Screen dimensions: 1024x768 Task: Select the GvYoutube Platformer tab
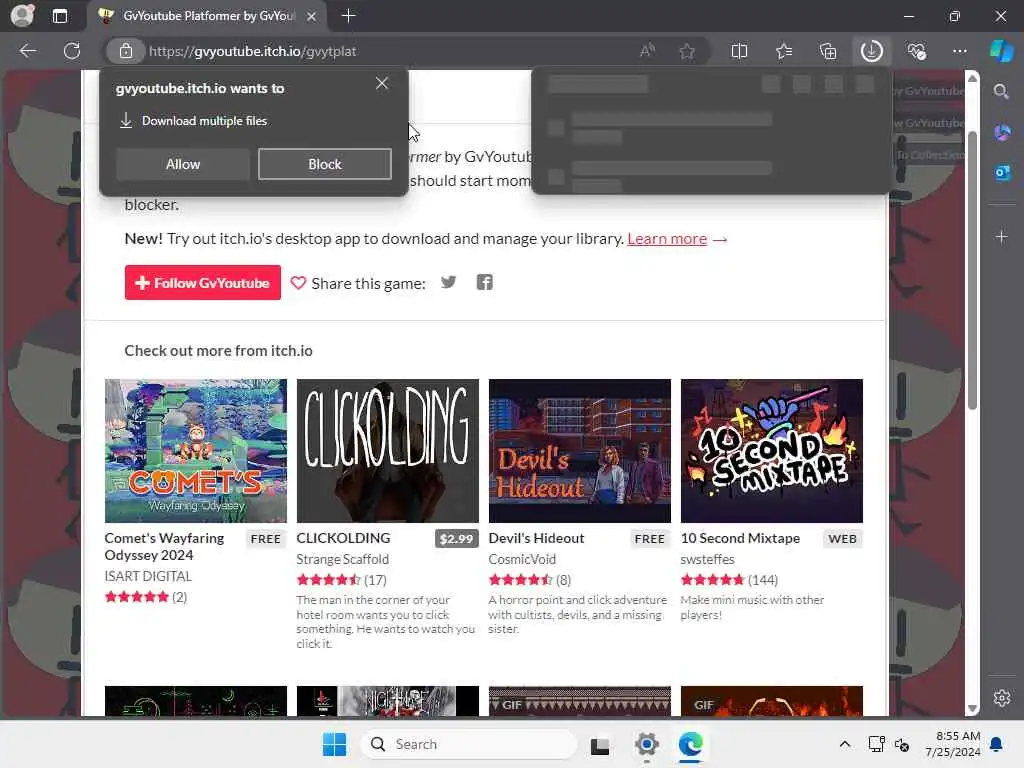click(208, 16)
